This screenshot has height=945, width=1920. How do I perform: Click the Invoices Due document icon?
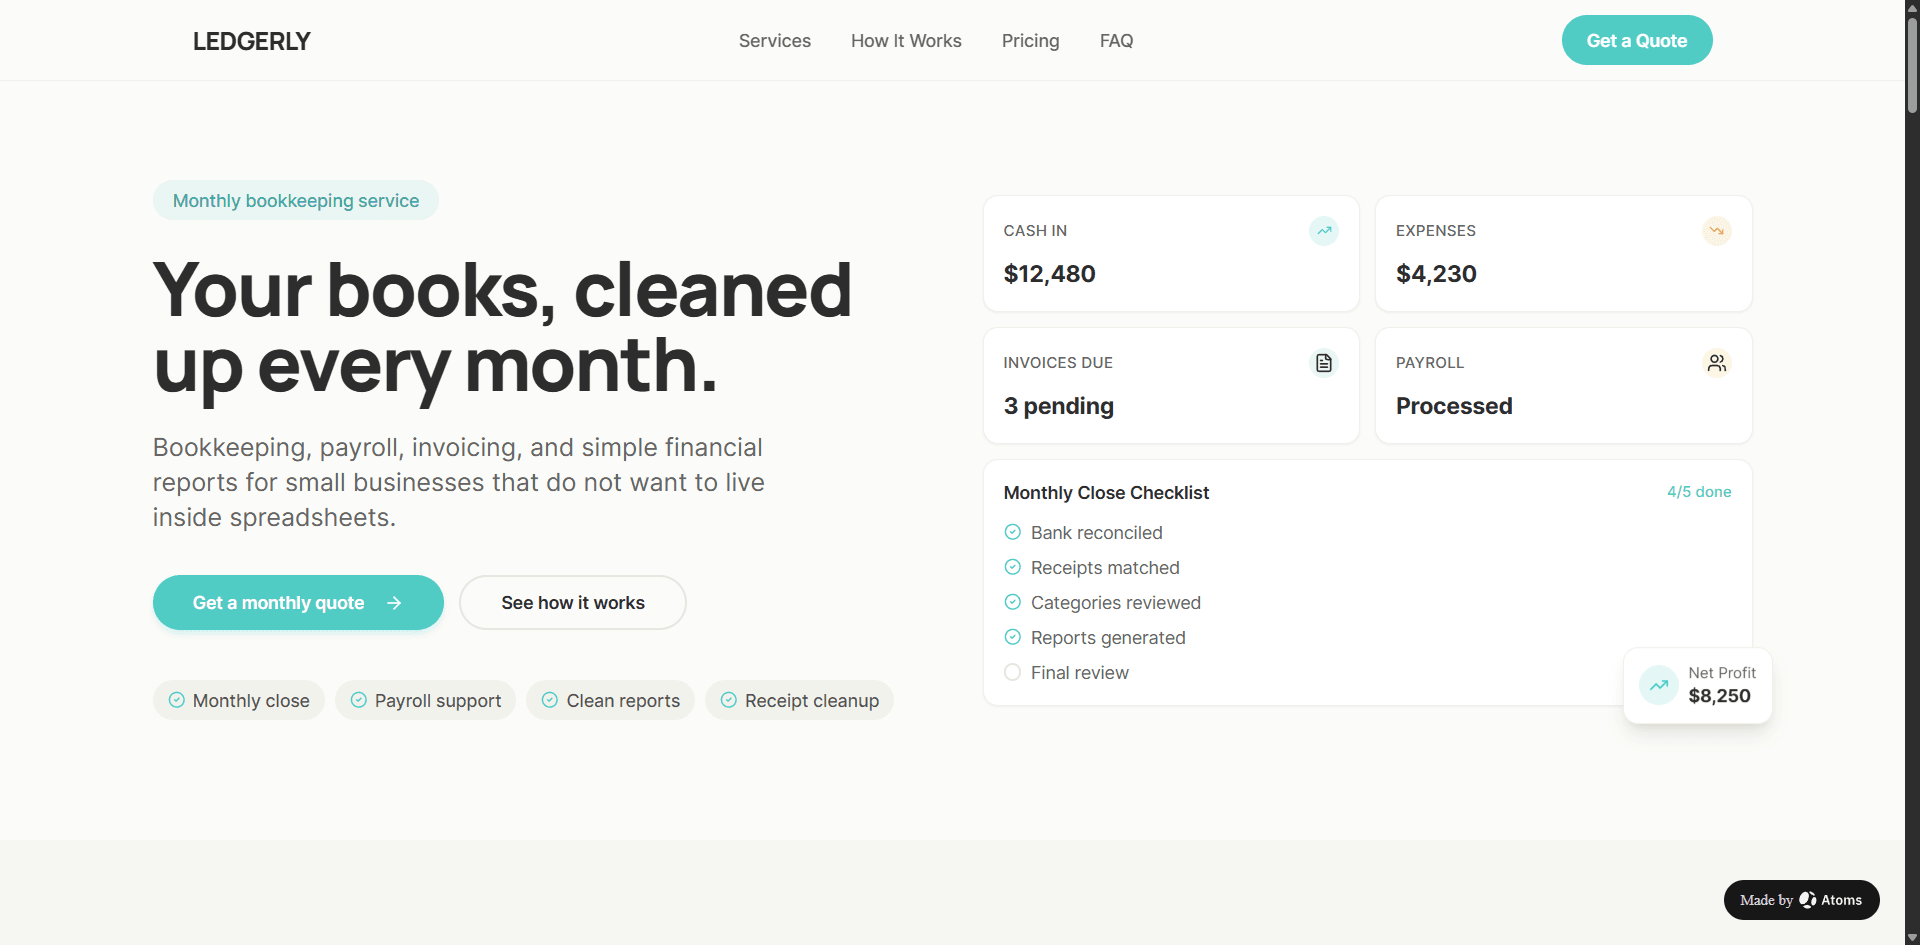(x=1324, y=363)
